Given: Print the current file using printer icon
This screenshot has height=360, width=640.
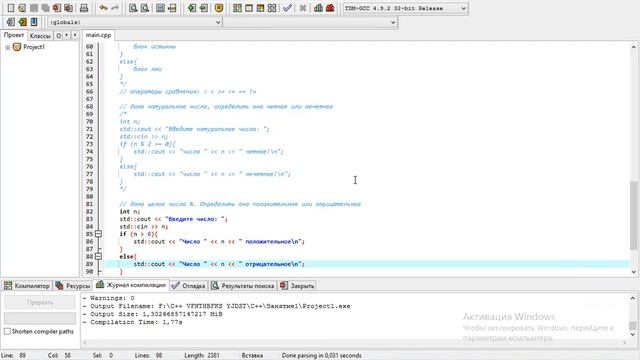Looking at the screenshot, I should pyautogui.click(x=84, y=8).
